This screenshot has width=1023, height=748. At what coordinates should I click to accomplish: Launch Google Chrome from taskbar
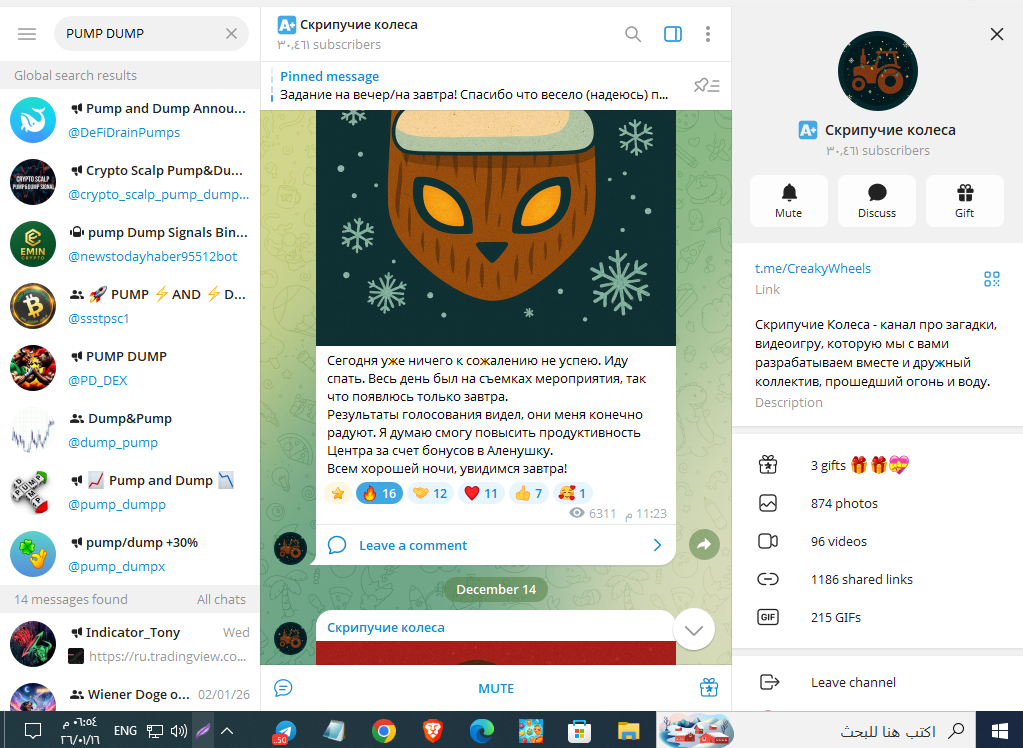(384, 730)
